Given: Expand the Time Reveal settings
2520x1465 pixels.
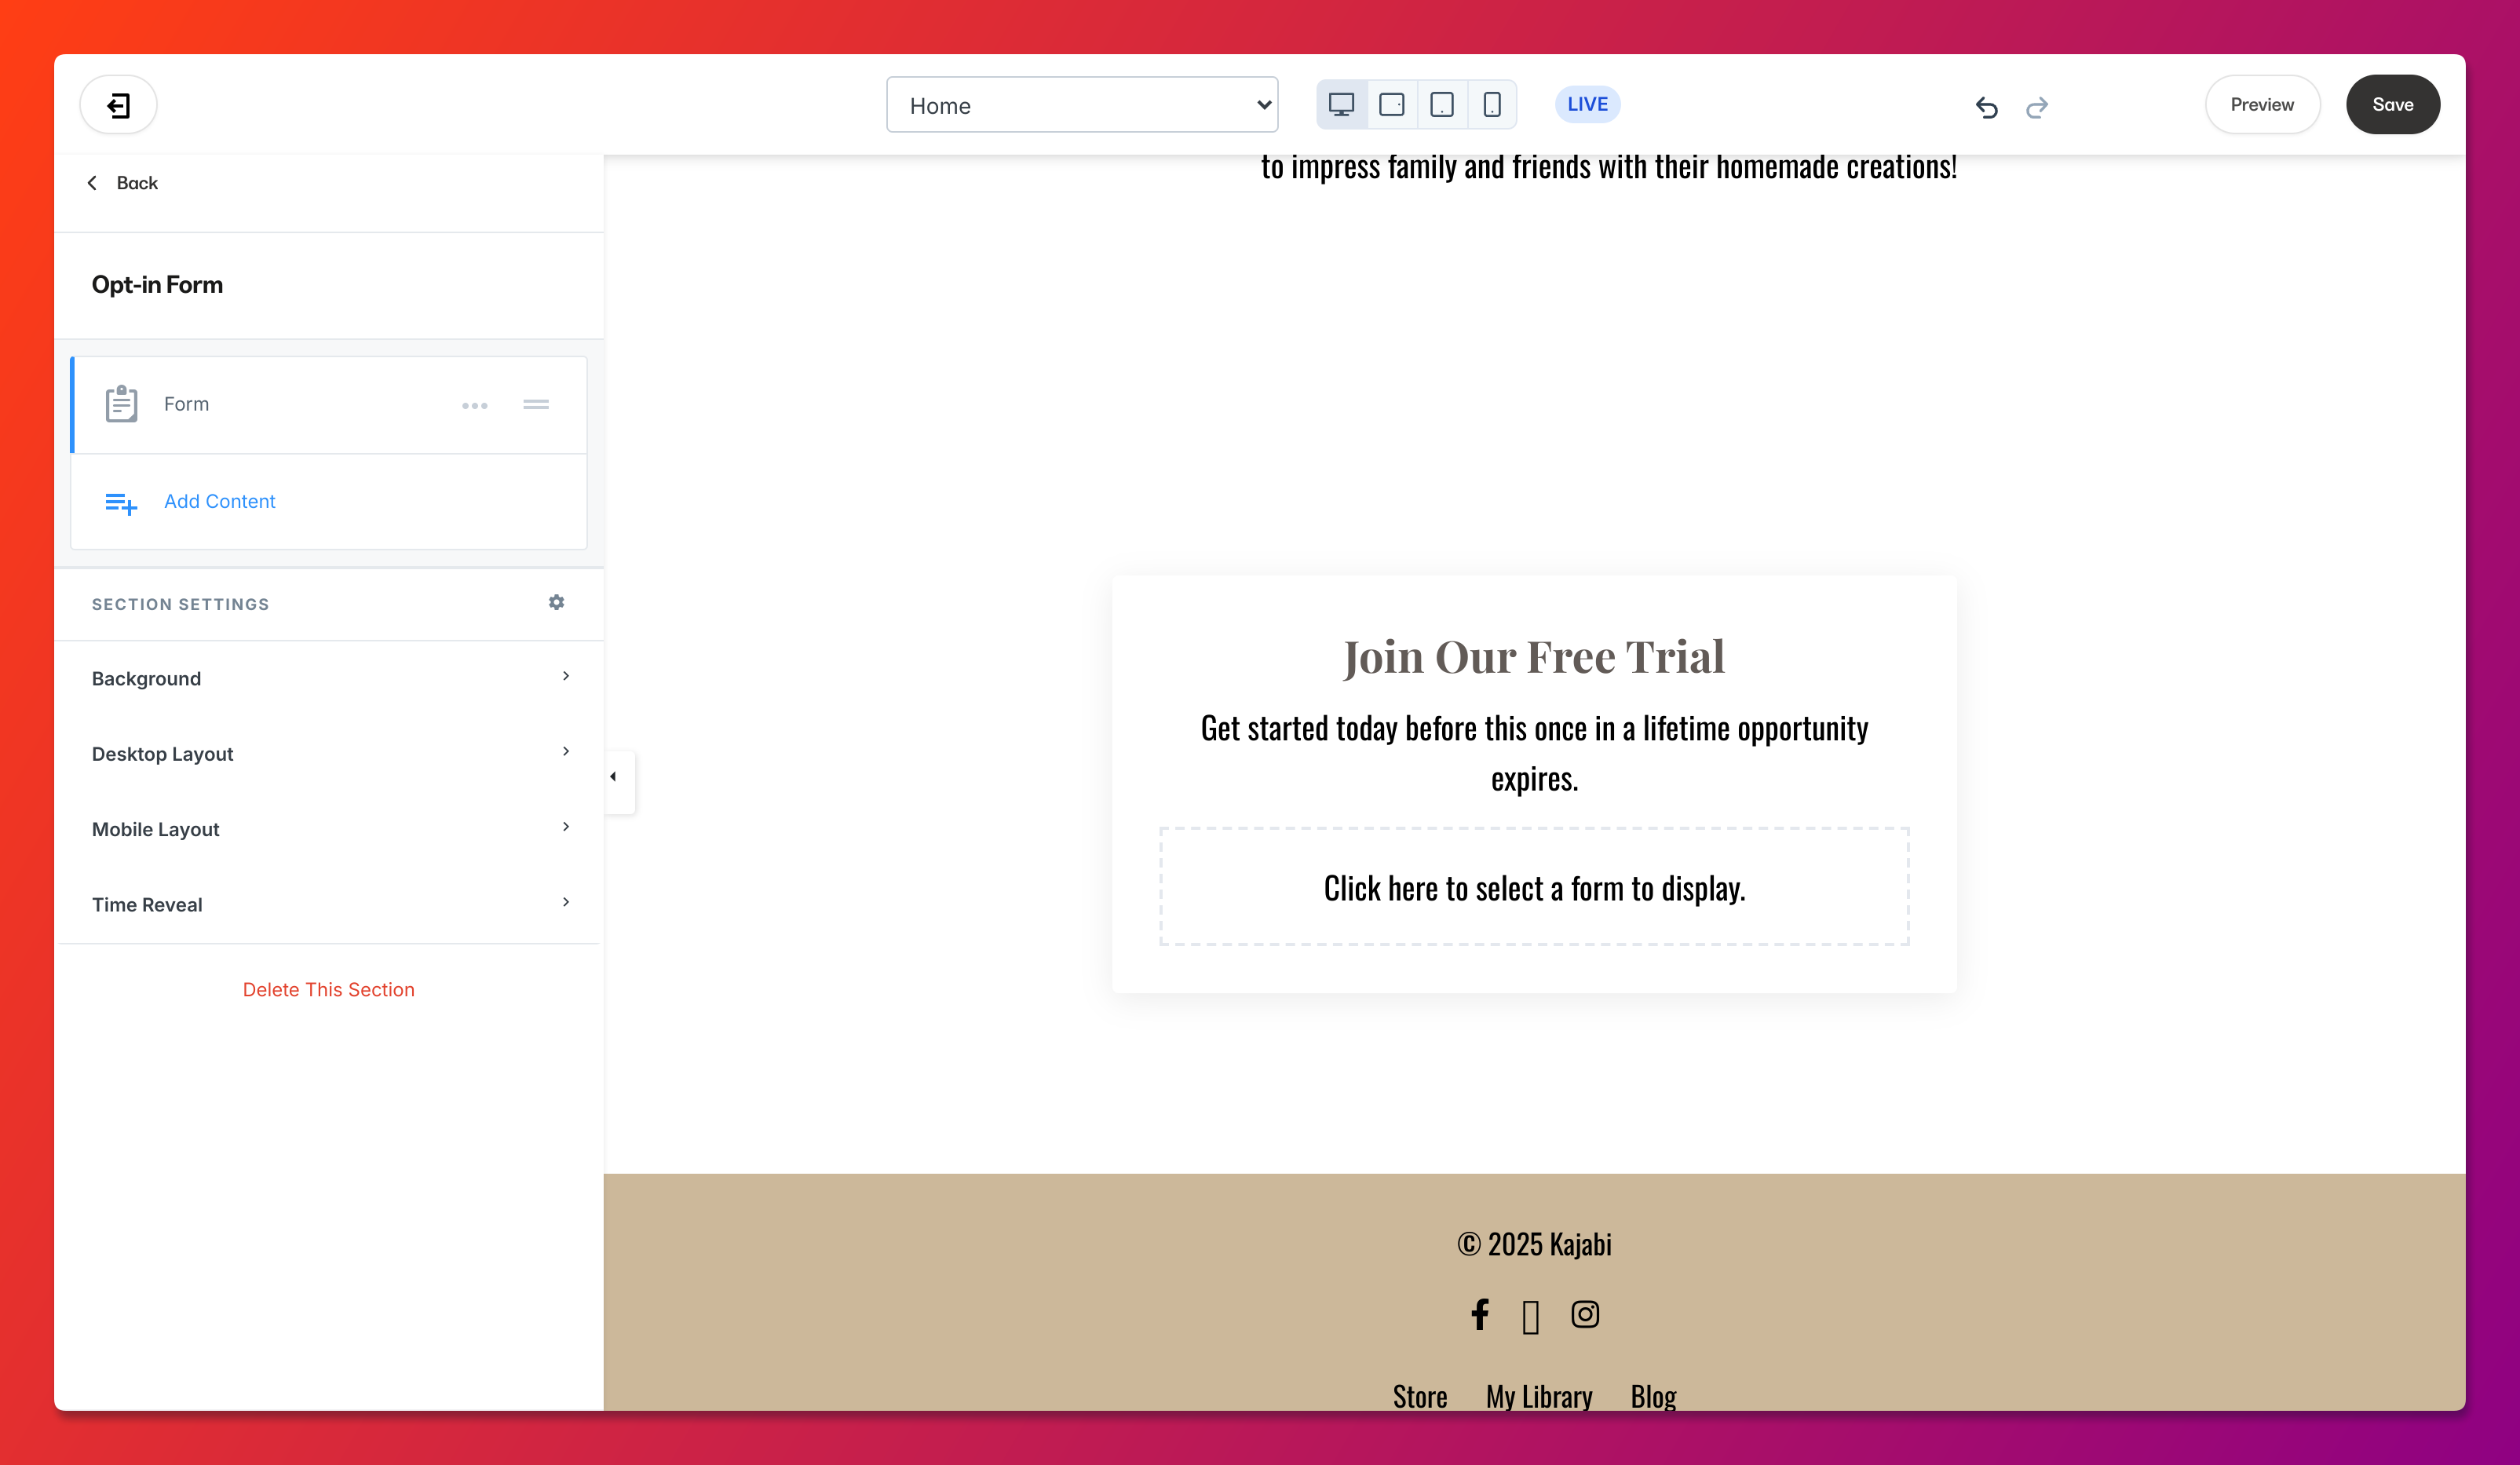Looking at the screenshot, I should 329,904.
